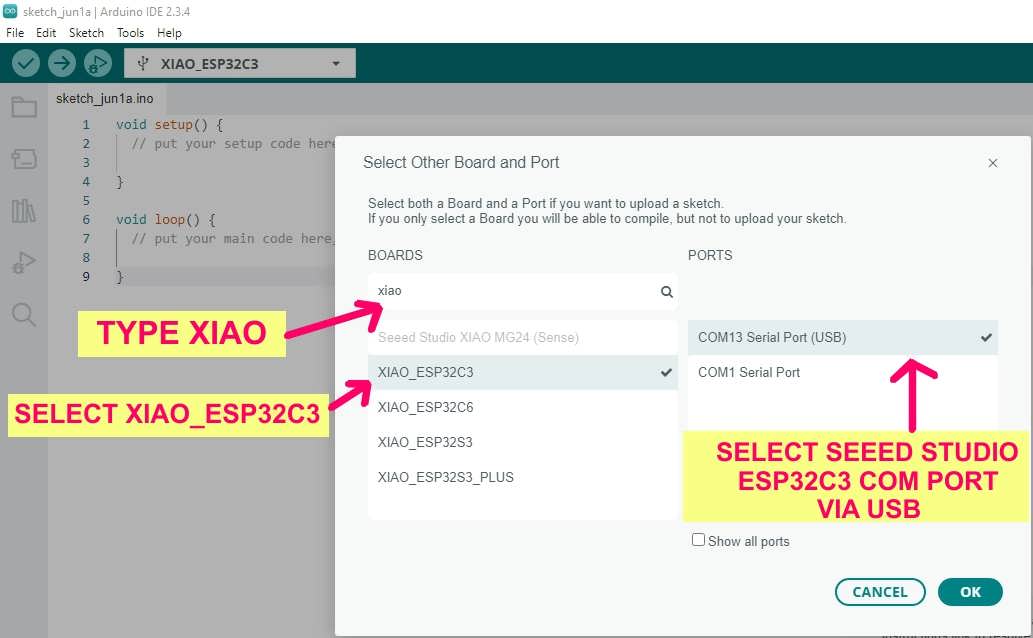Click the Upload arrow button
The image size is (1033, 638).
tap(62, 63)
